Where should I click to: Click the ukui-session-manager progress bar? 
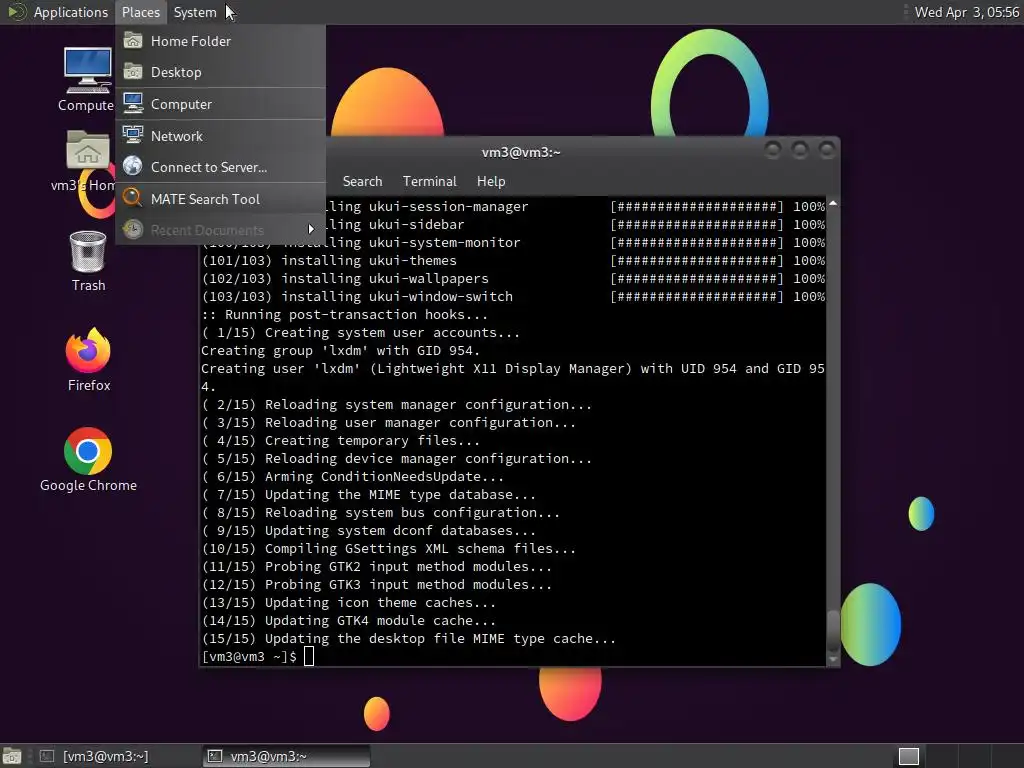pyautogui.click(x=696, y=206)
